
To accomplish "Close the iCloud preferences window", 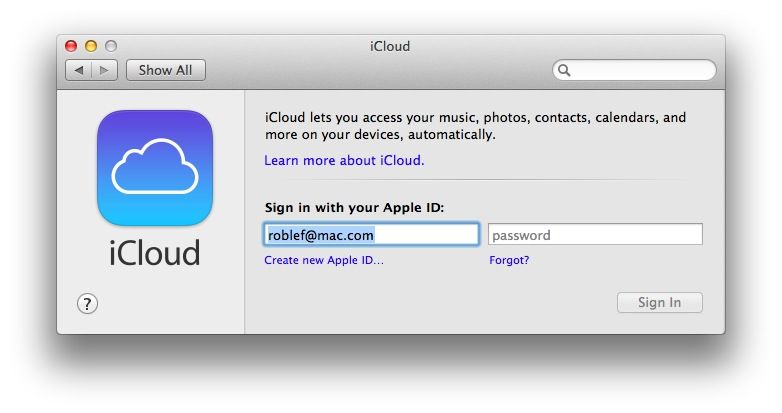I will coord(71,46).
